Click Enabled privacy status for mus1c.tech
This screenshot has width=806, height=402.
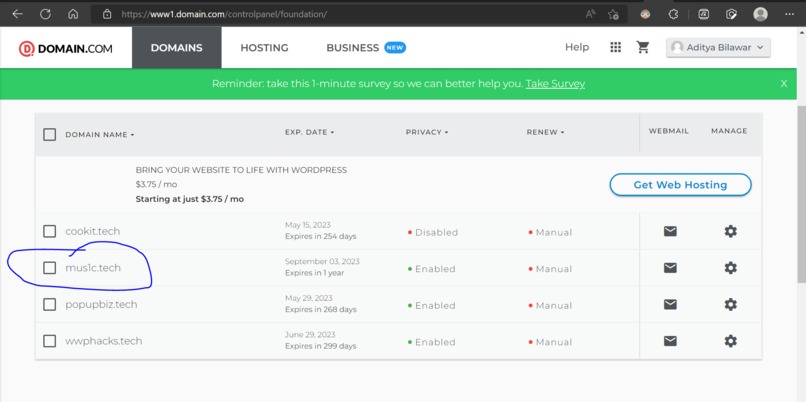431,269
